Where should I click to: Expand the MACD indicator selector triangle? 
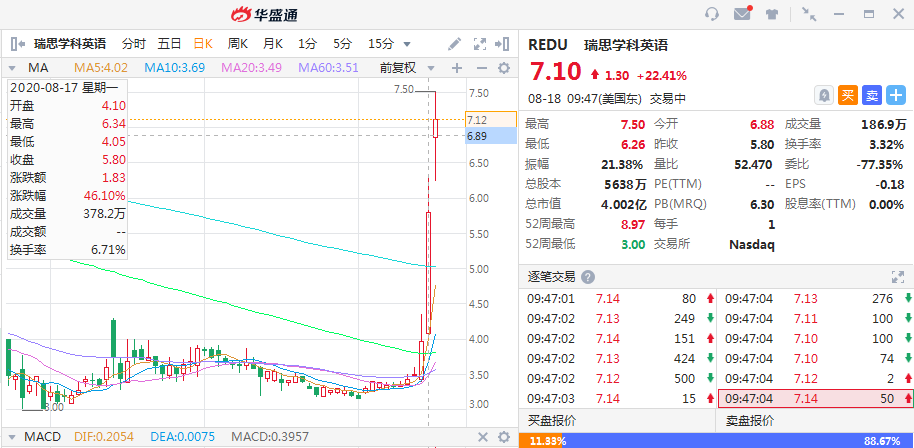(12, 437)
